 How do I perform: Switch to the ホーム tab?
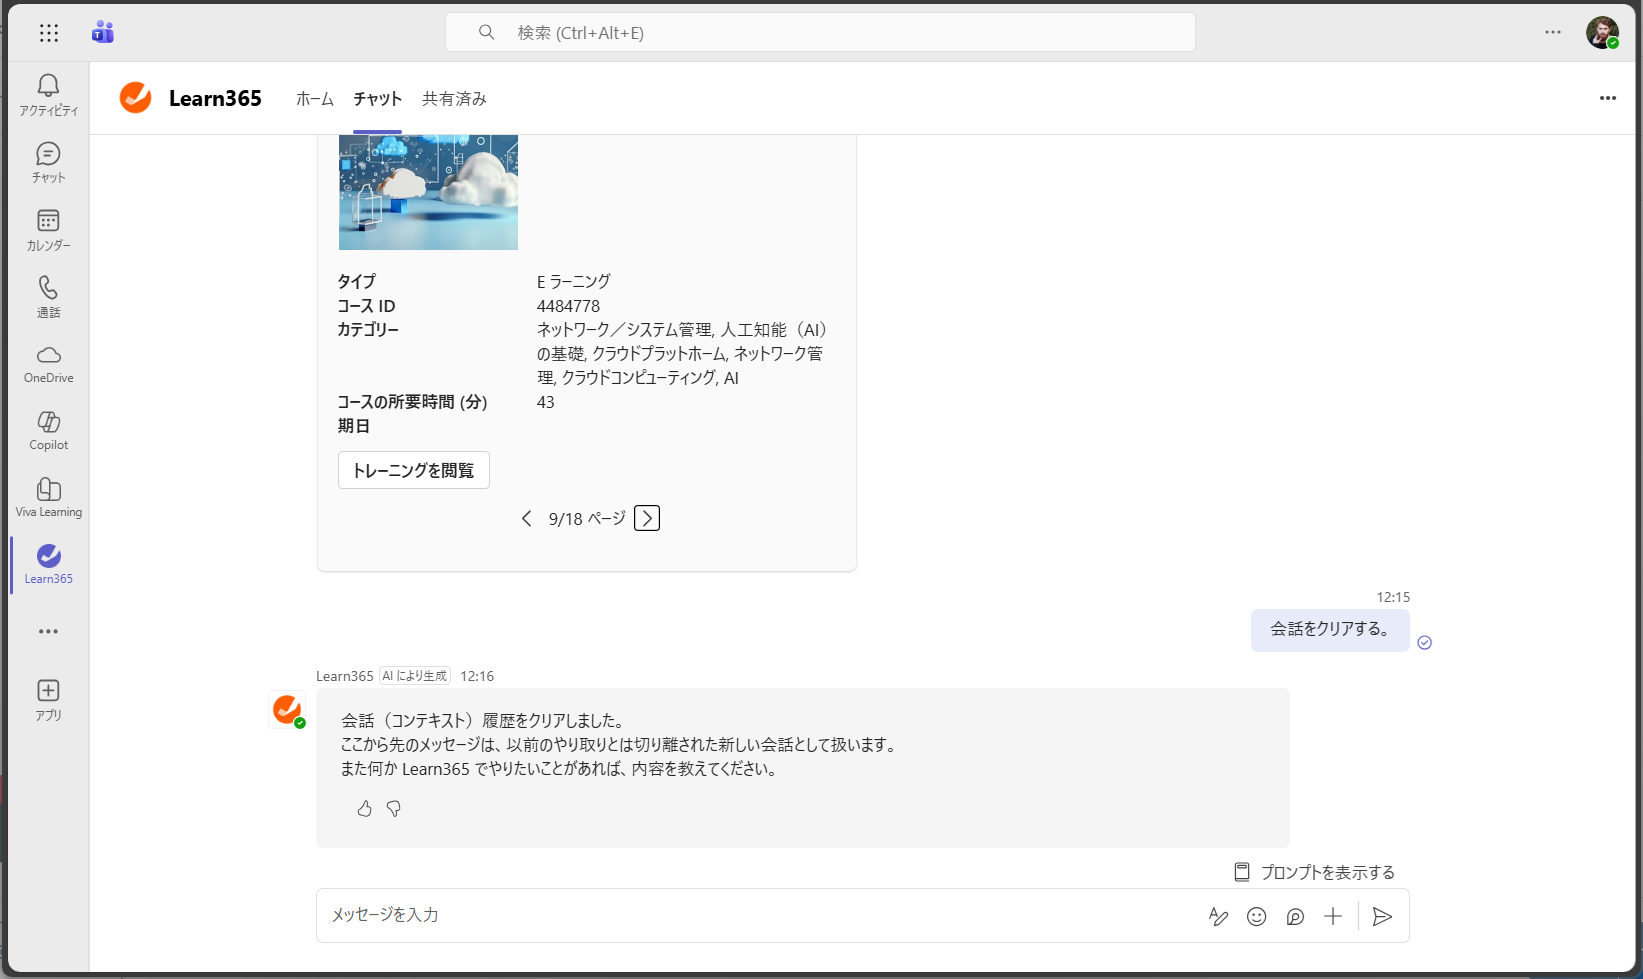pyautogui.click(x=315, y=98)
